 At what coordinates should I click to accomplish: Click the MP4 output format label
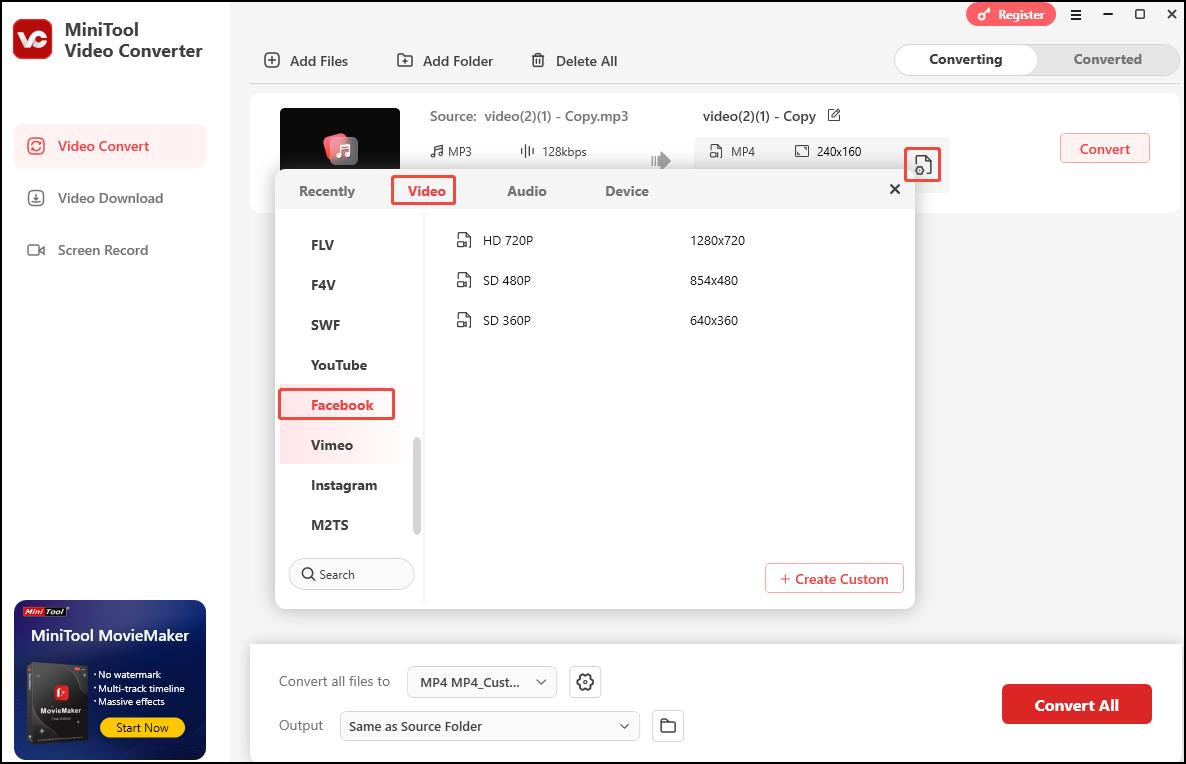click(x=743, y=151)
